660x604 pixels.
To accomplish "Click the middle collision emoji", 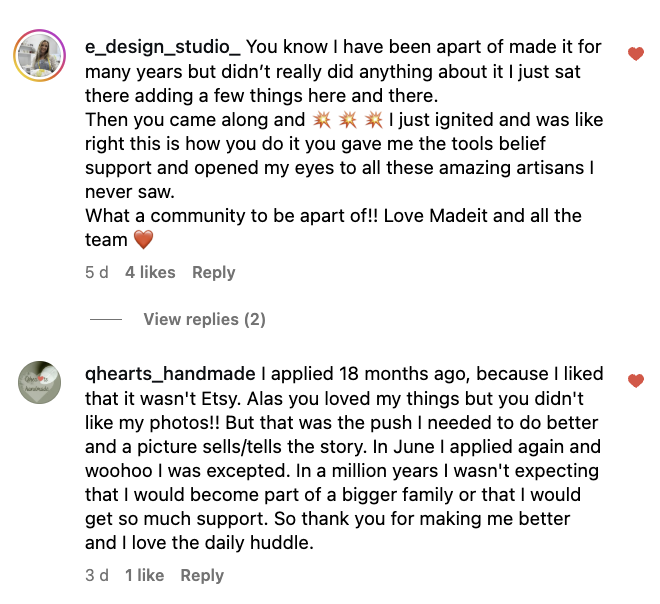I will pyautogui.click(x=348, y=120).
